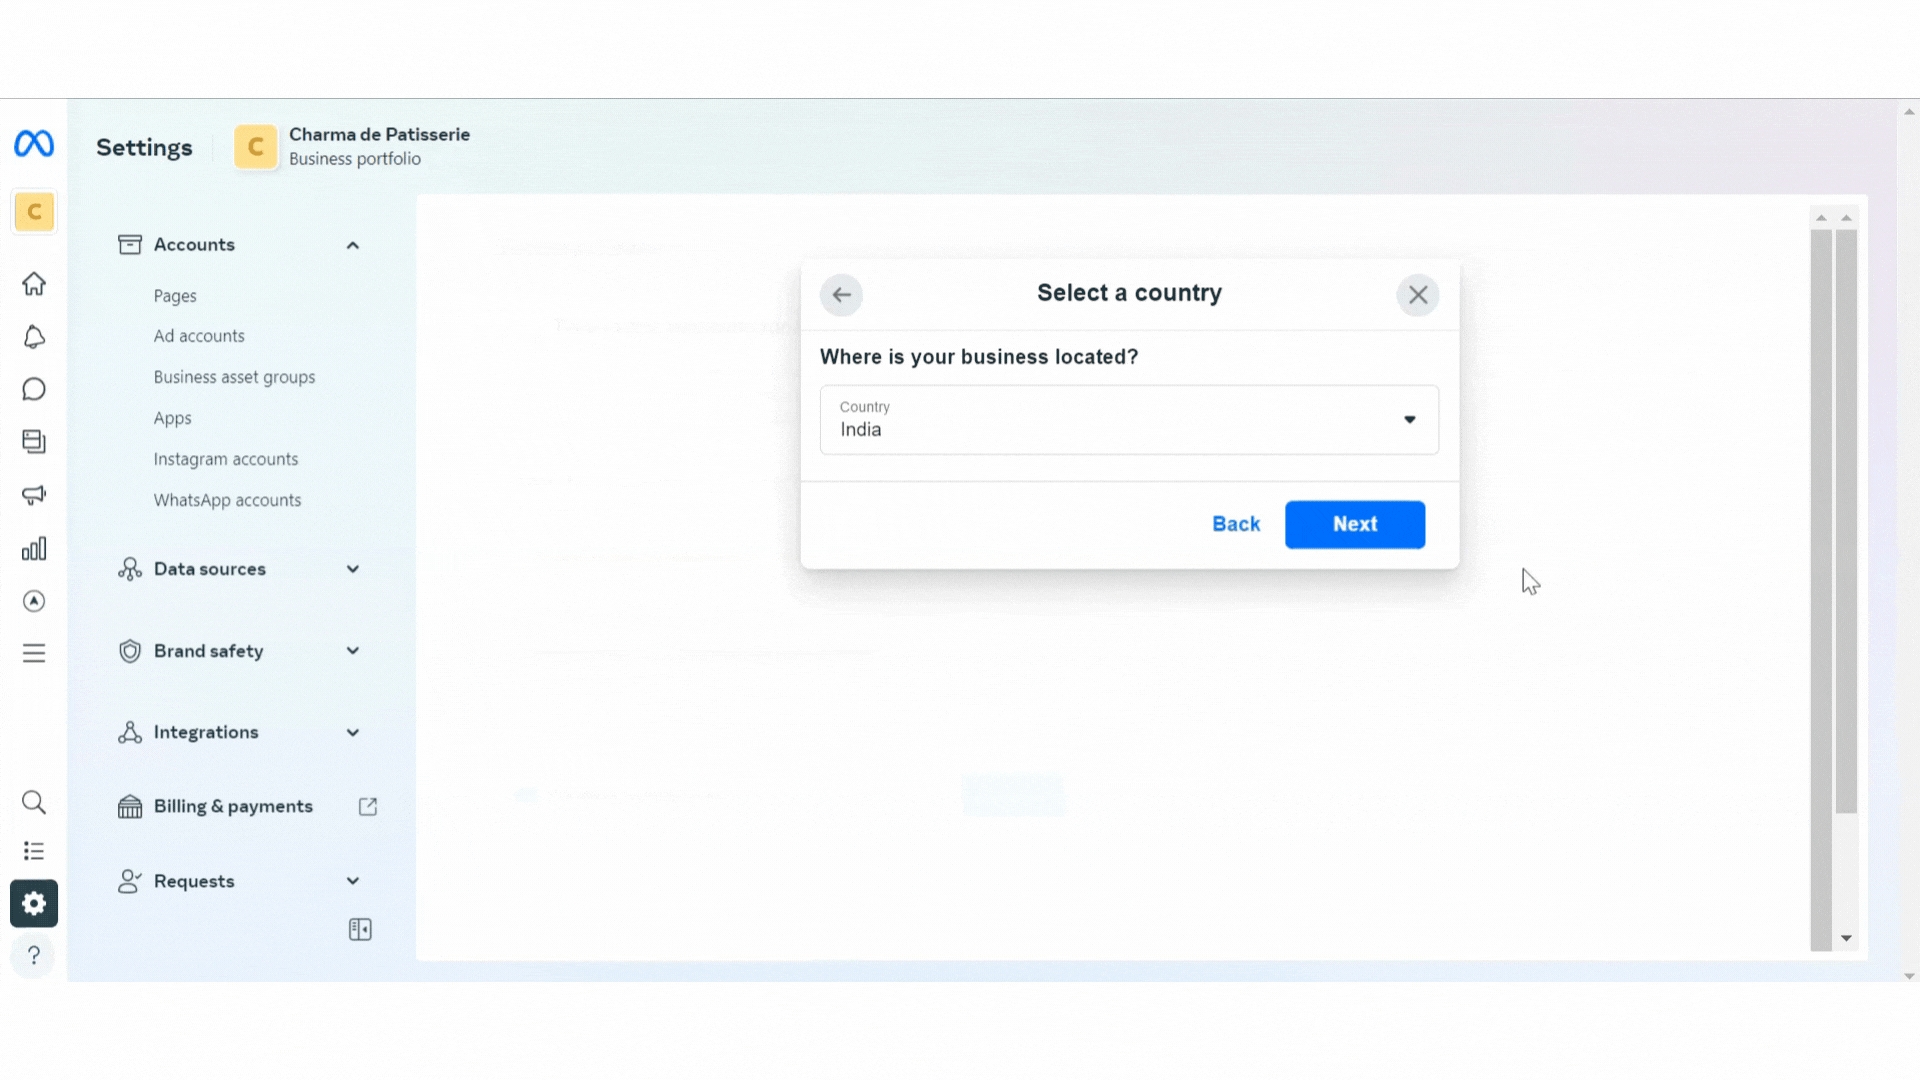Image resolution: width=1920 pixels, height=1080 pixels.
Task: Click the dialog back arrow icon
Action: click(x=841, y=295)
